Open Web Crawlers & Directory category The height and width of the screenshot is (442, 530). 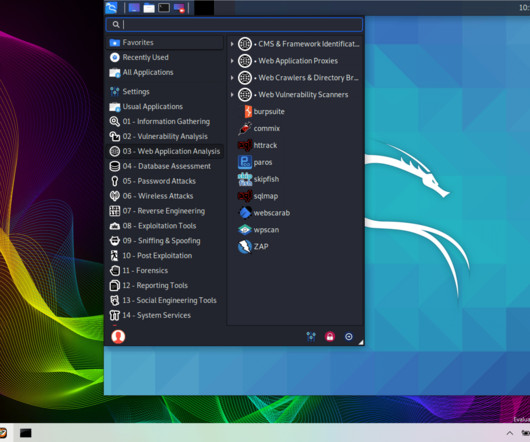click(x=298, y=78)
